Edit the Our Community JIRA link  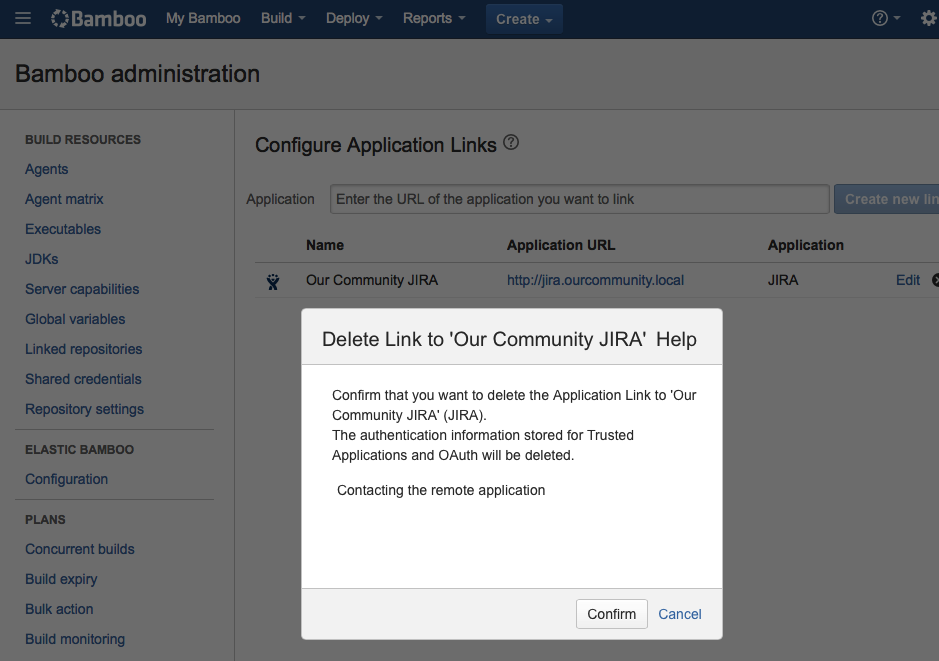[x=907, y=280]
